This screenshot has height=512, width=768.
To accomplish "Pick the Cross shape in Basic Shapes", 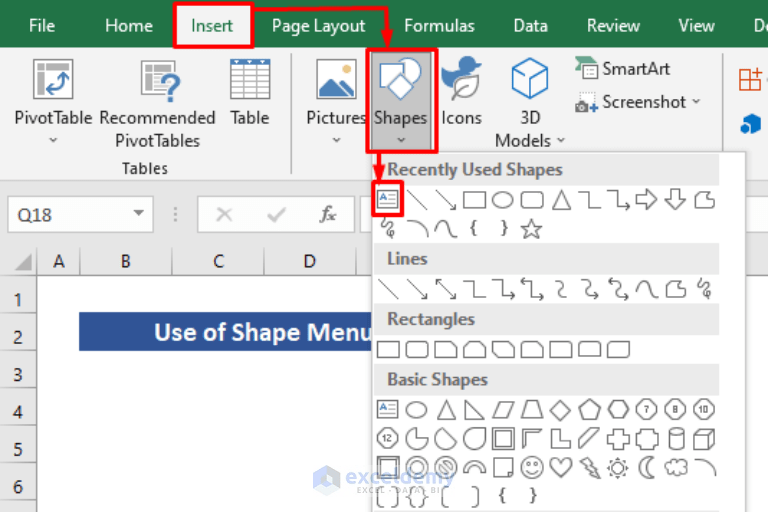I will coord(618,439).
